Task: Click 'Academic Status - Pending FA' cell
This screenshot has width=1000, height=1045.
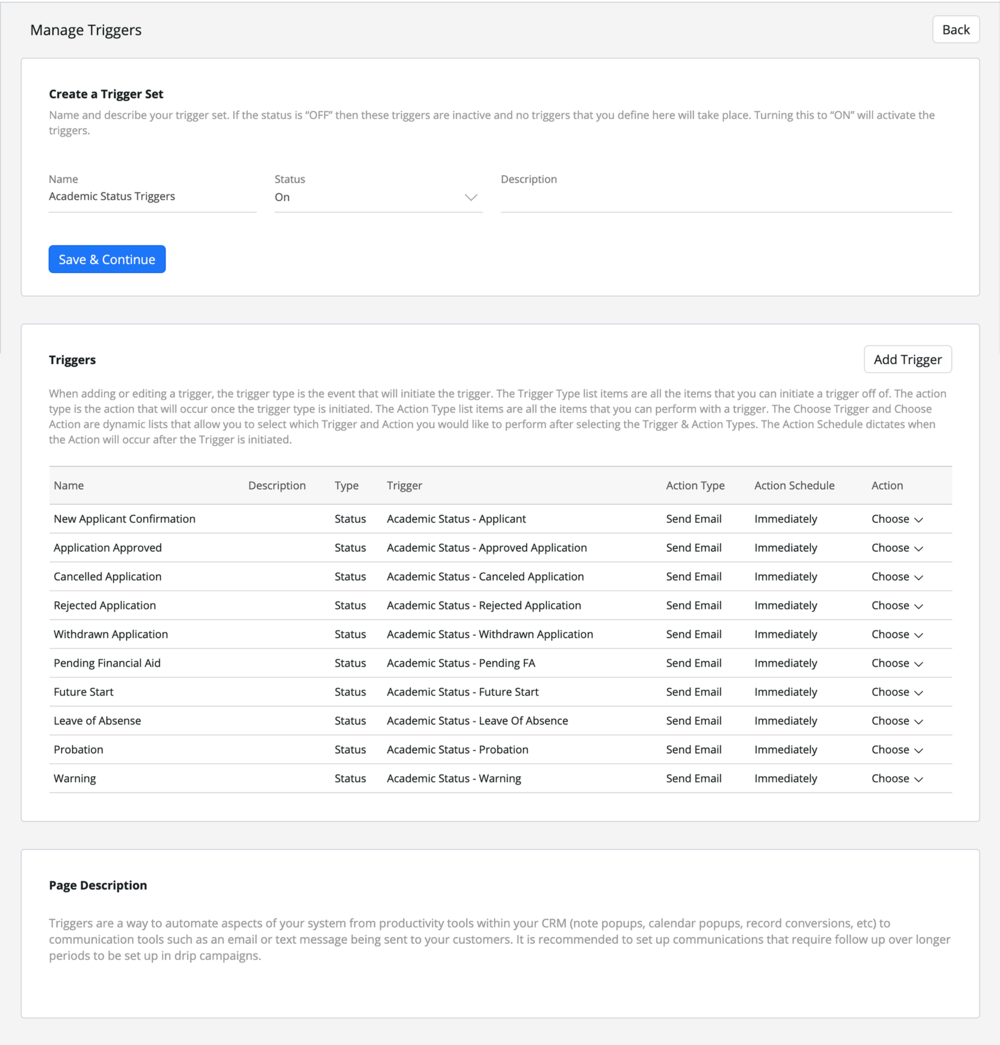Action: tap(461, 663)
